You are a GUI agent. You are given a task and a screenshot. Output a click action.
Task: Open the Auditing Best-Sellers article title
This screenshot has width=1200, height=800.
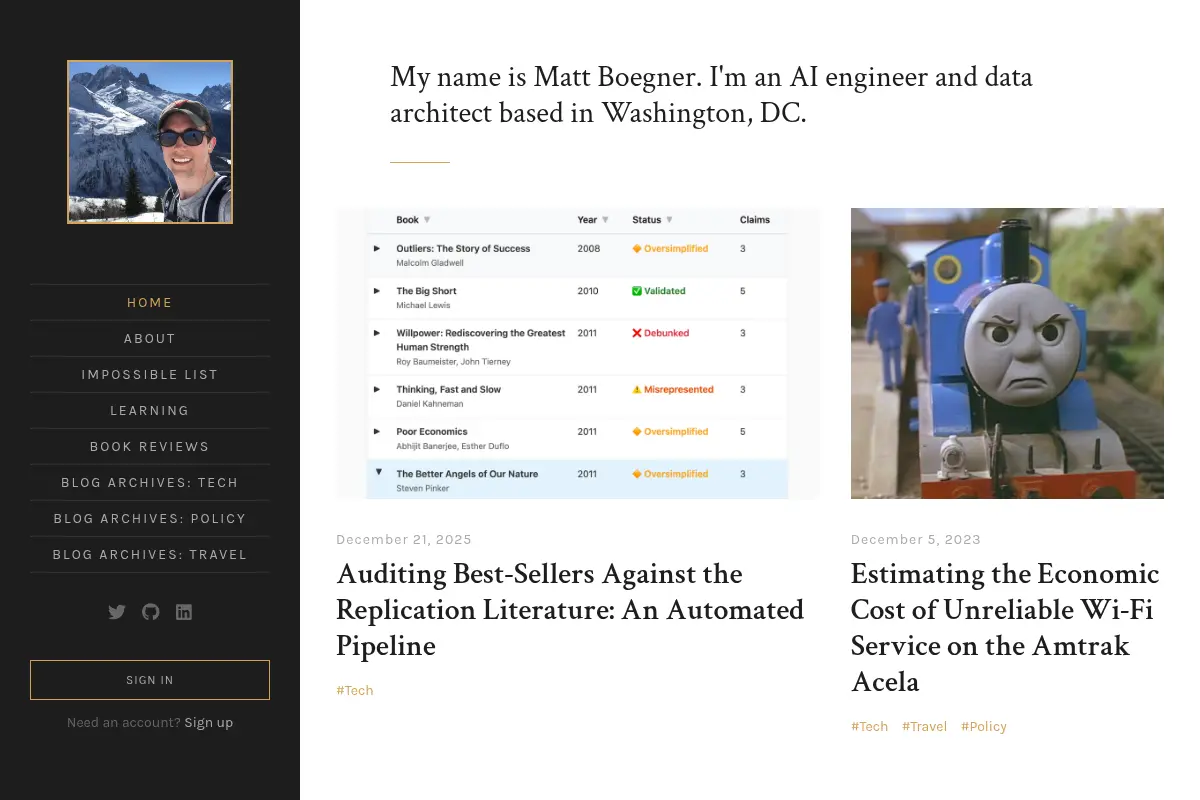click(x=570, y=610)
